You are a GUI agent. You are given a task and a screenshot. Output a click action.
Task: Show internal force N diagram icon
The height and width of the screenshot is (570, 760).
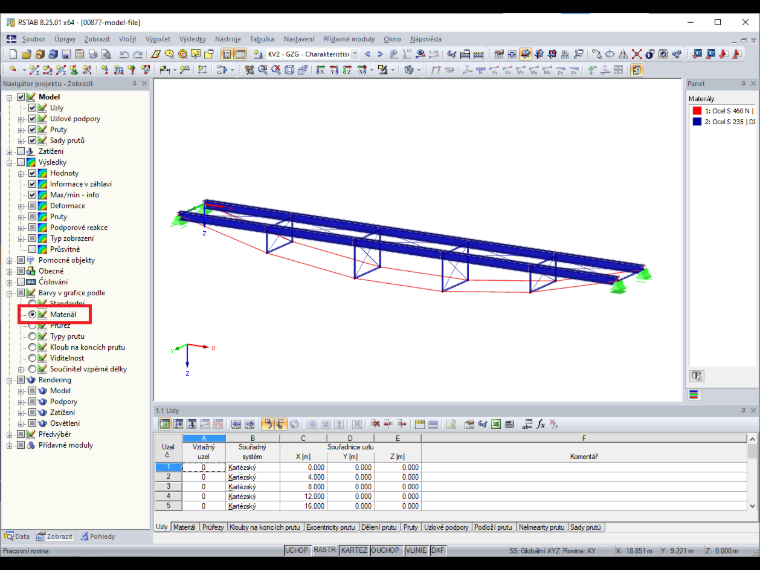481,70
